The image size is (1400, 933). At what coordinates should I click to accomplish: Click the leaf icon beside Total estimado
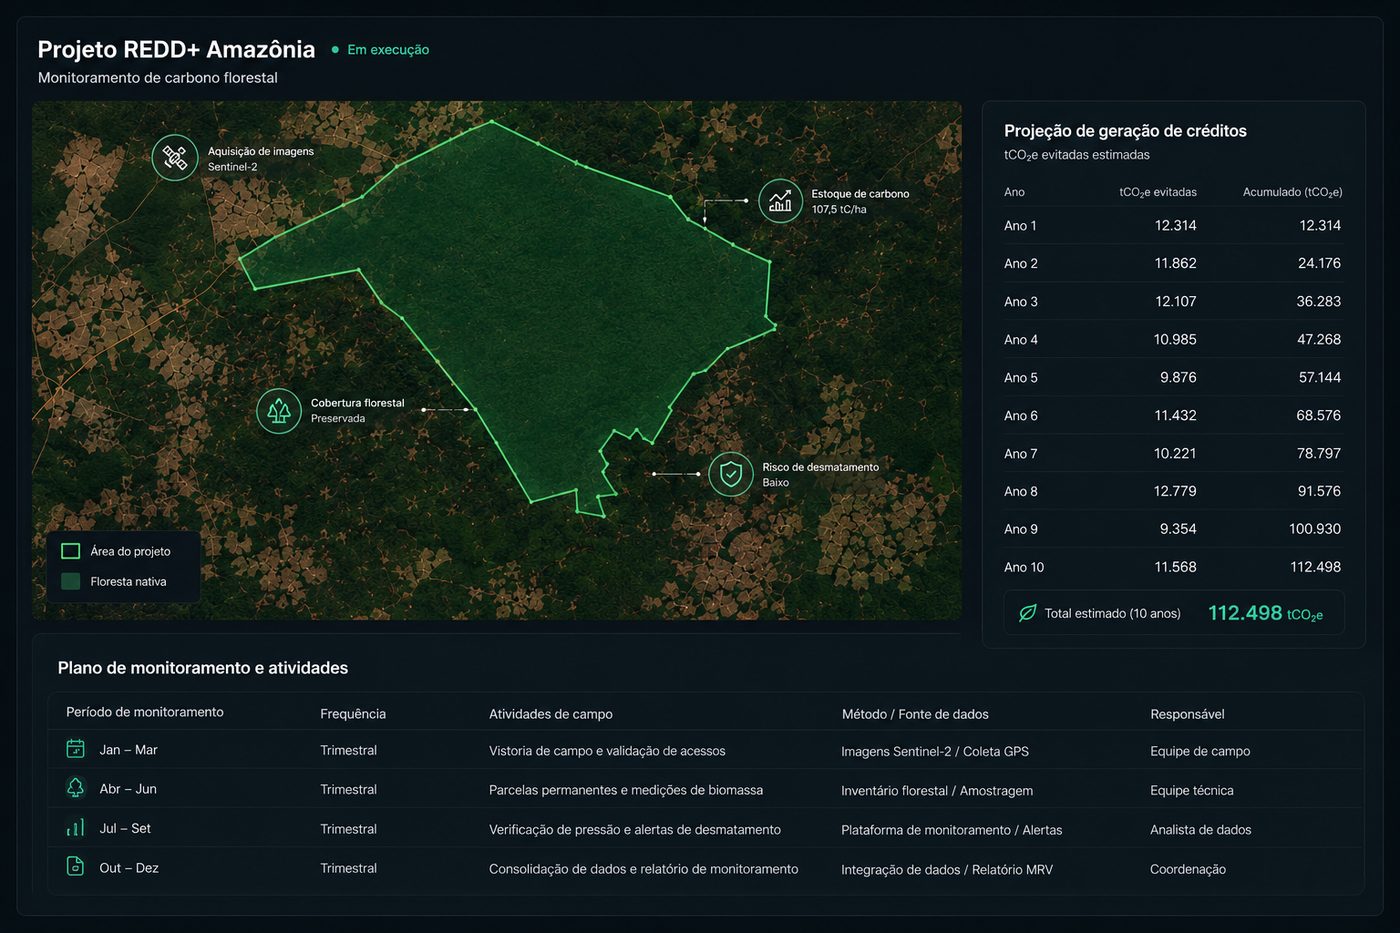(1027, 613)
